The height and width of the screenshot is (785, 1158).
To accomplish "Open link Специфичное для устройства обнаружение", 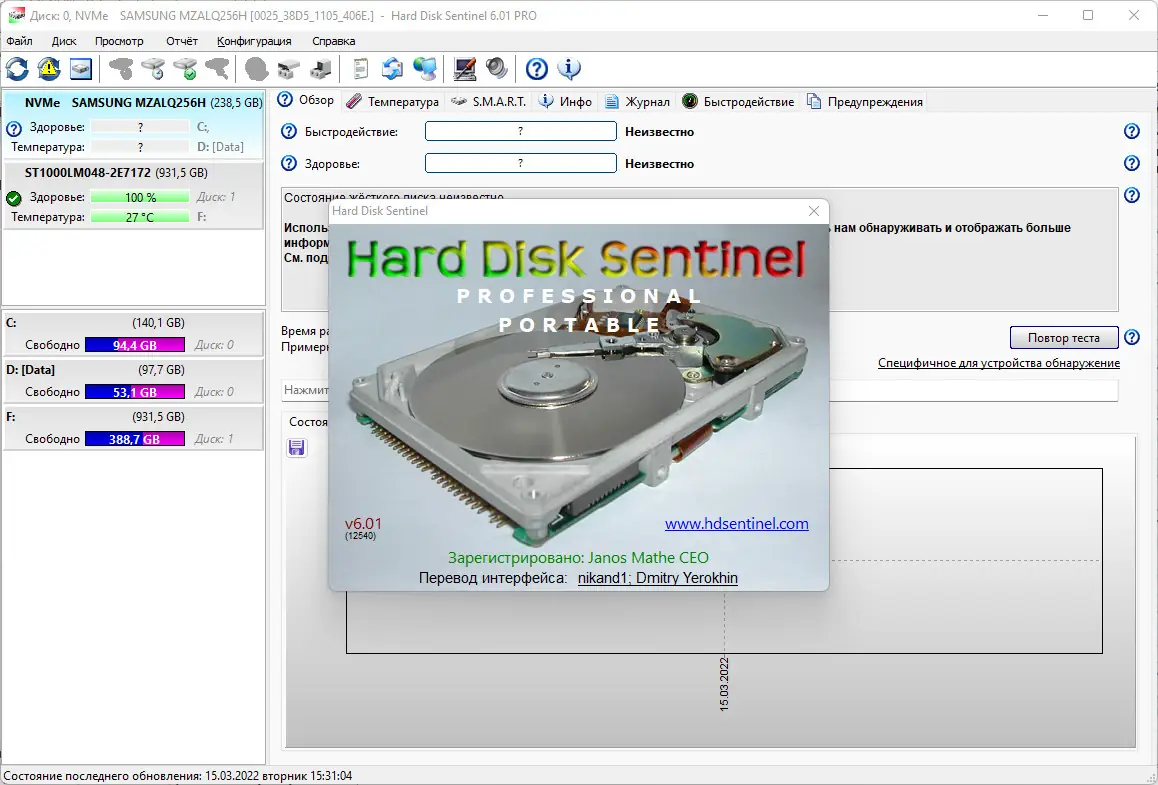I will (999, 363).
